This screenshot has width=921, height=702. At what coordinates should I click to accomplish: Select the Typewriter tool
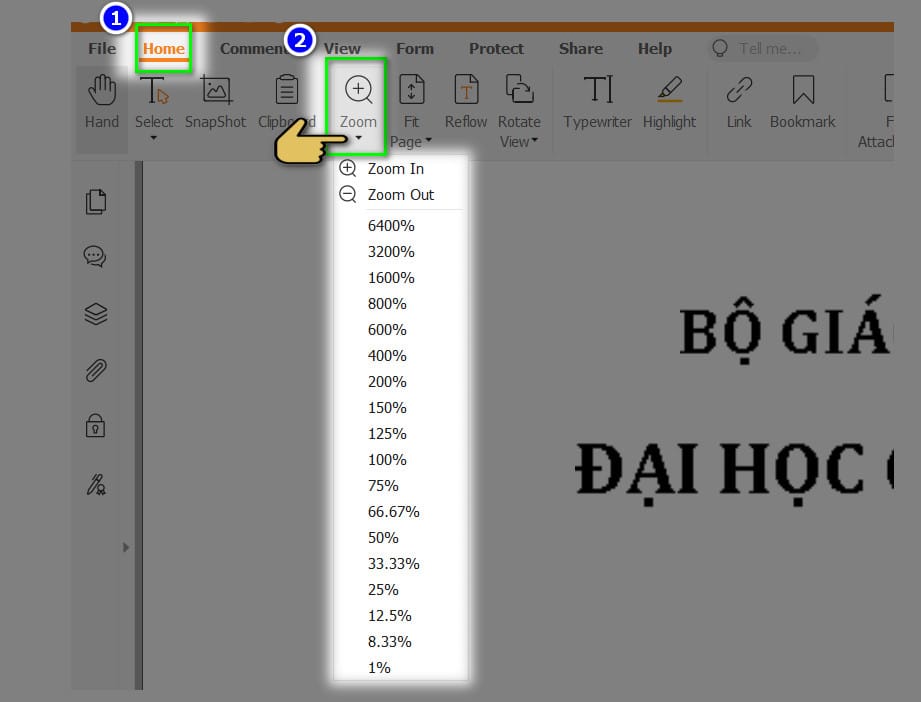[x=597, y=101]
